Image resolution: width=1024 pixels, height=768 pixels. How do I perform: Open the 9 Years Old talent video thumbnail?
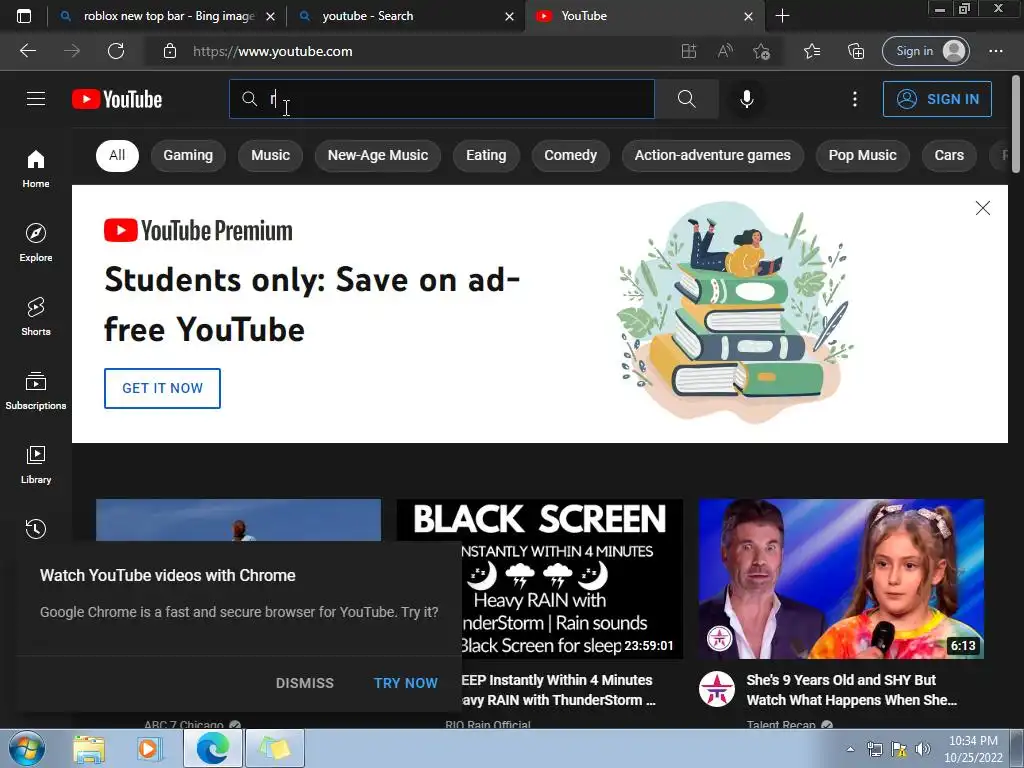[x=841, y=579]
